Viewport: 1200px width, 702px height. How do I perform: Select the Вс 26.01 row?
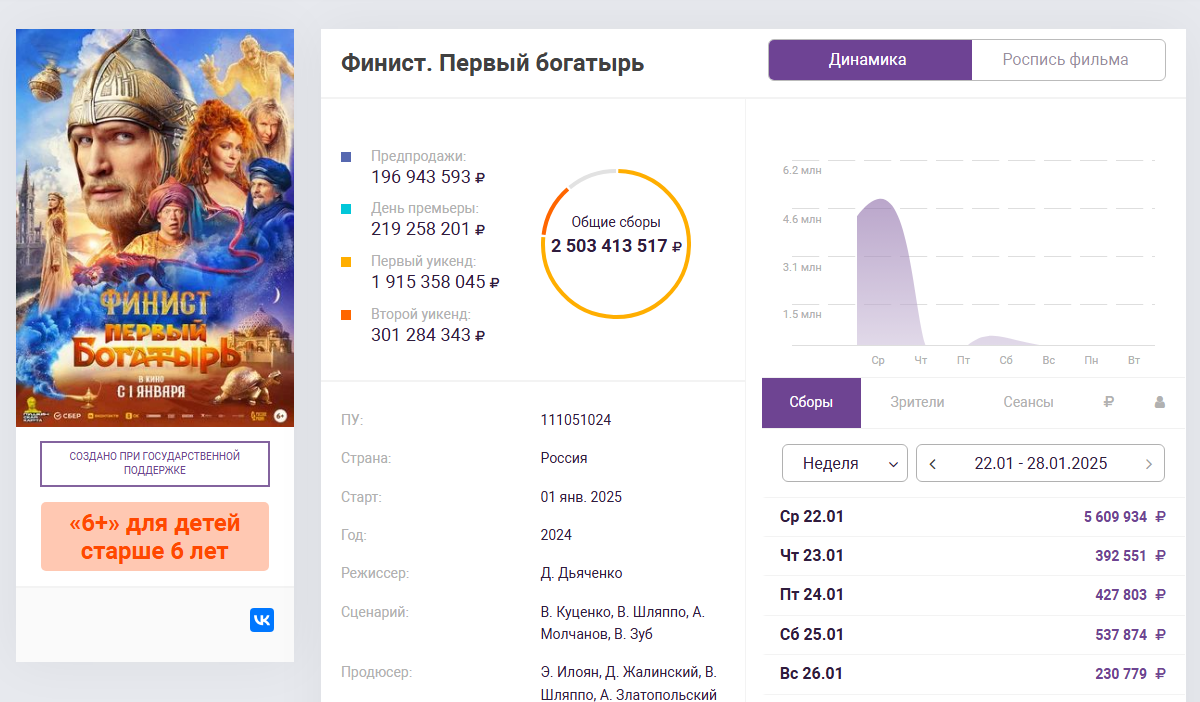pyautogui.click(x=973, y=674)
